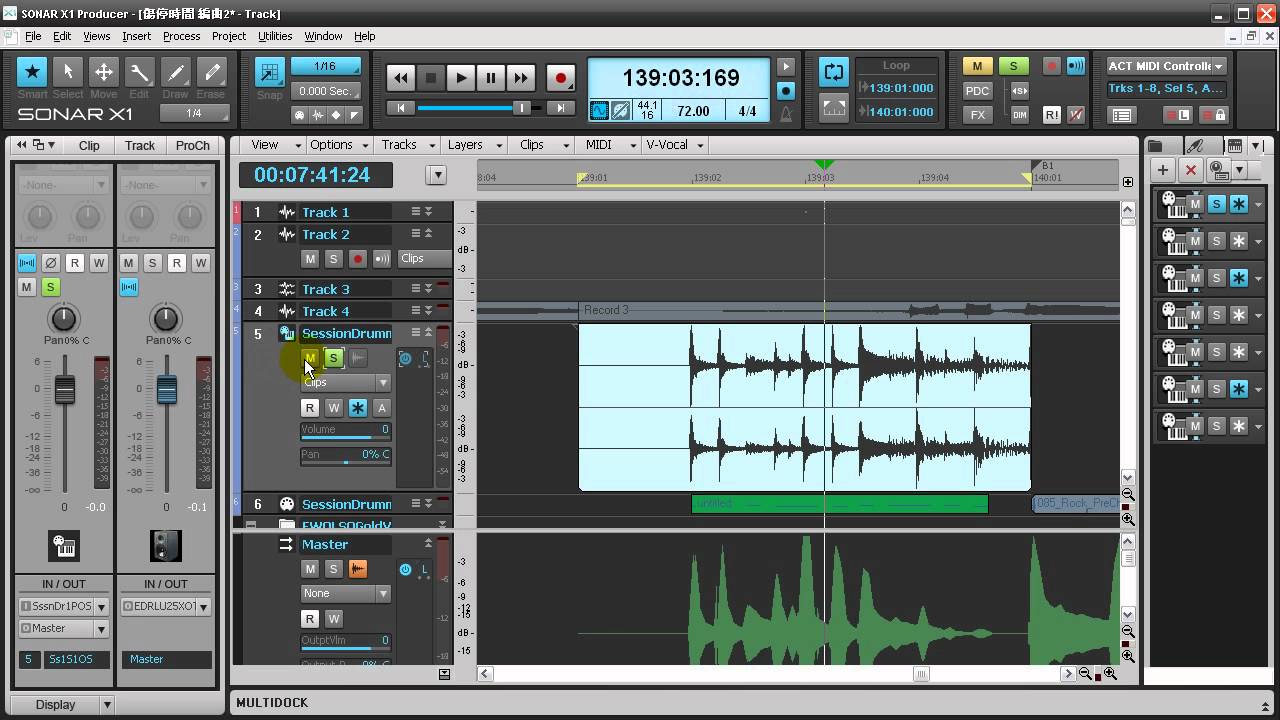Viewport: 1280px width, 720px height.
Task: Open the Edit menu
Action: [62, 36]
